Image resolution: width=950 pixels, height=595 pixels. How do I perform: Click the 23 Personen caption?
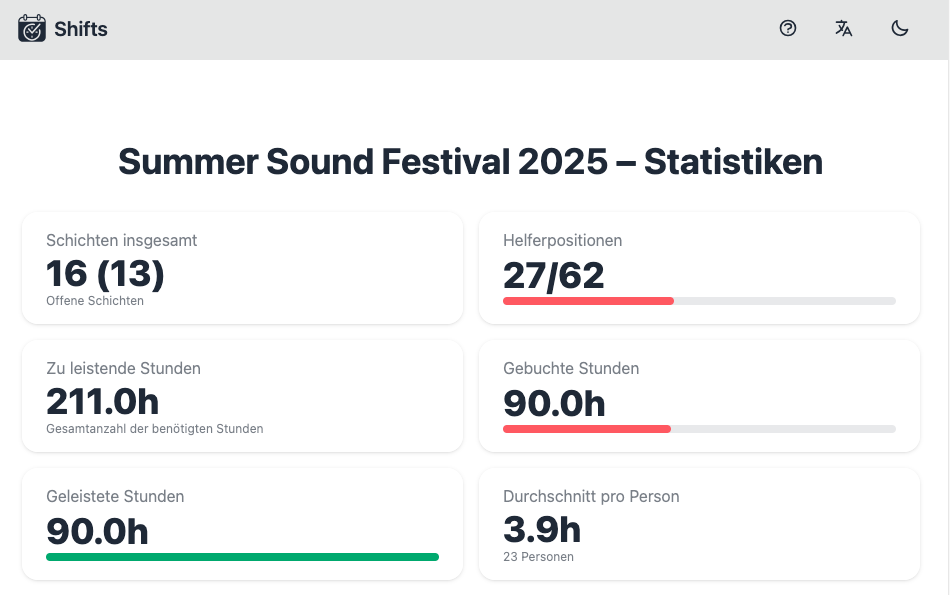538,557
